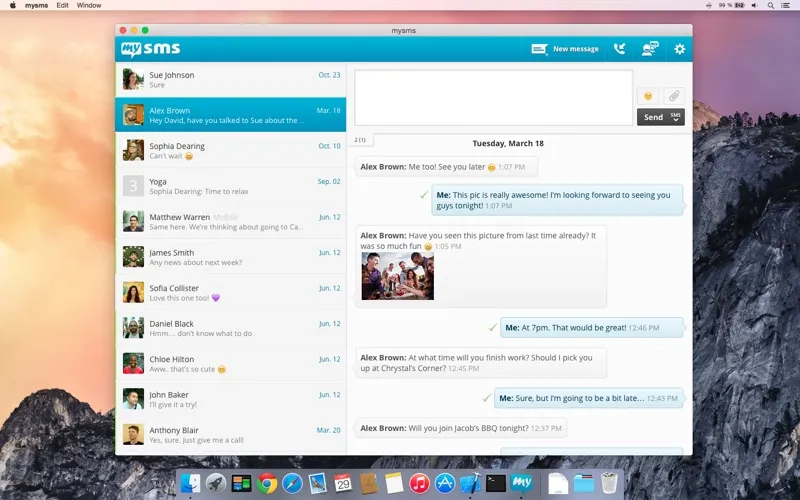Viewport: 800px width, 500px height.
Task: Open Sue Johnson conversation
Action: 231,80
